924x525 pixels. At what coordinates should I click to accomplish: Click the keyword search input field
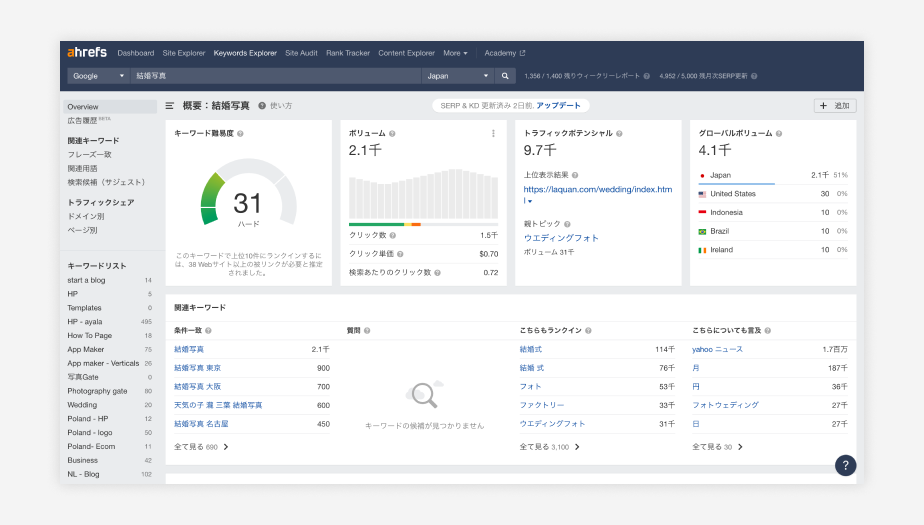[275, 76]
